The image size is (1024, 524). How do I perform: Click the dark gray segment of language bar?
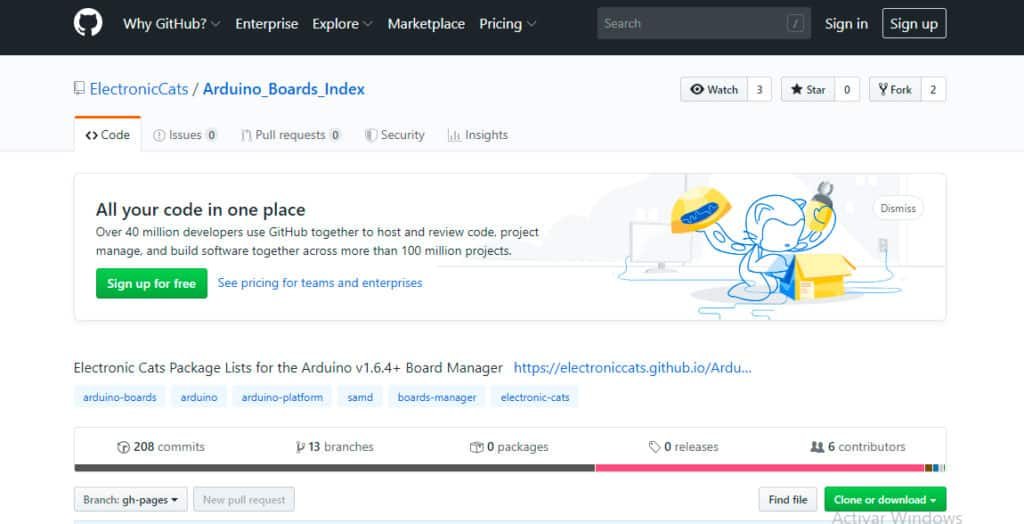[x=334, y=468]
